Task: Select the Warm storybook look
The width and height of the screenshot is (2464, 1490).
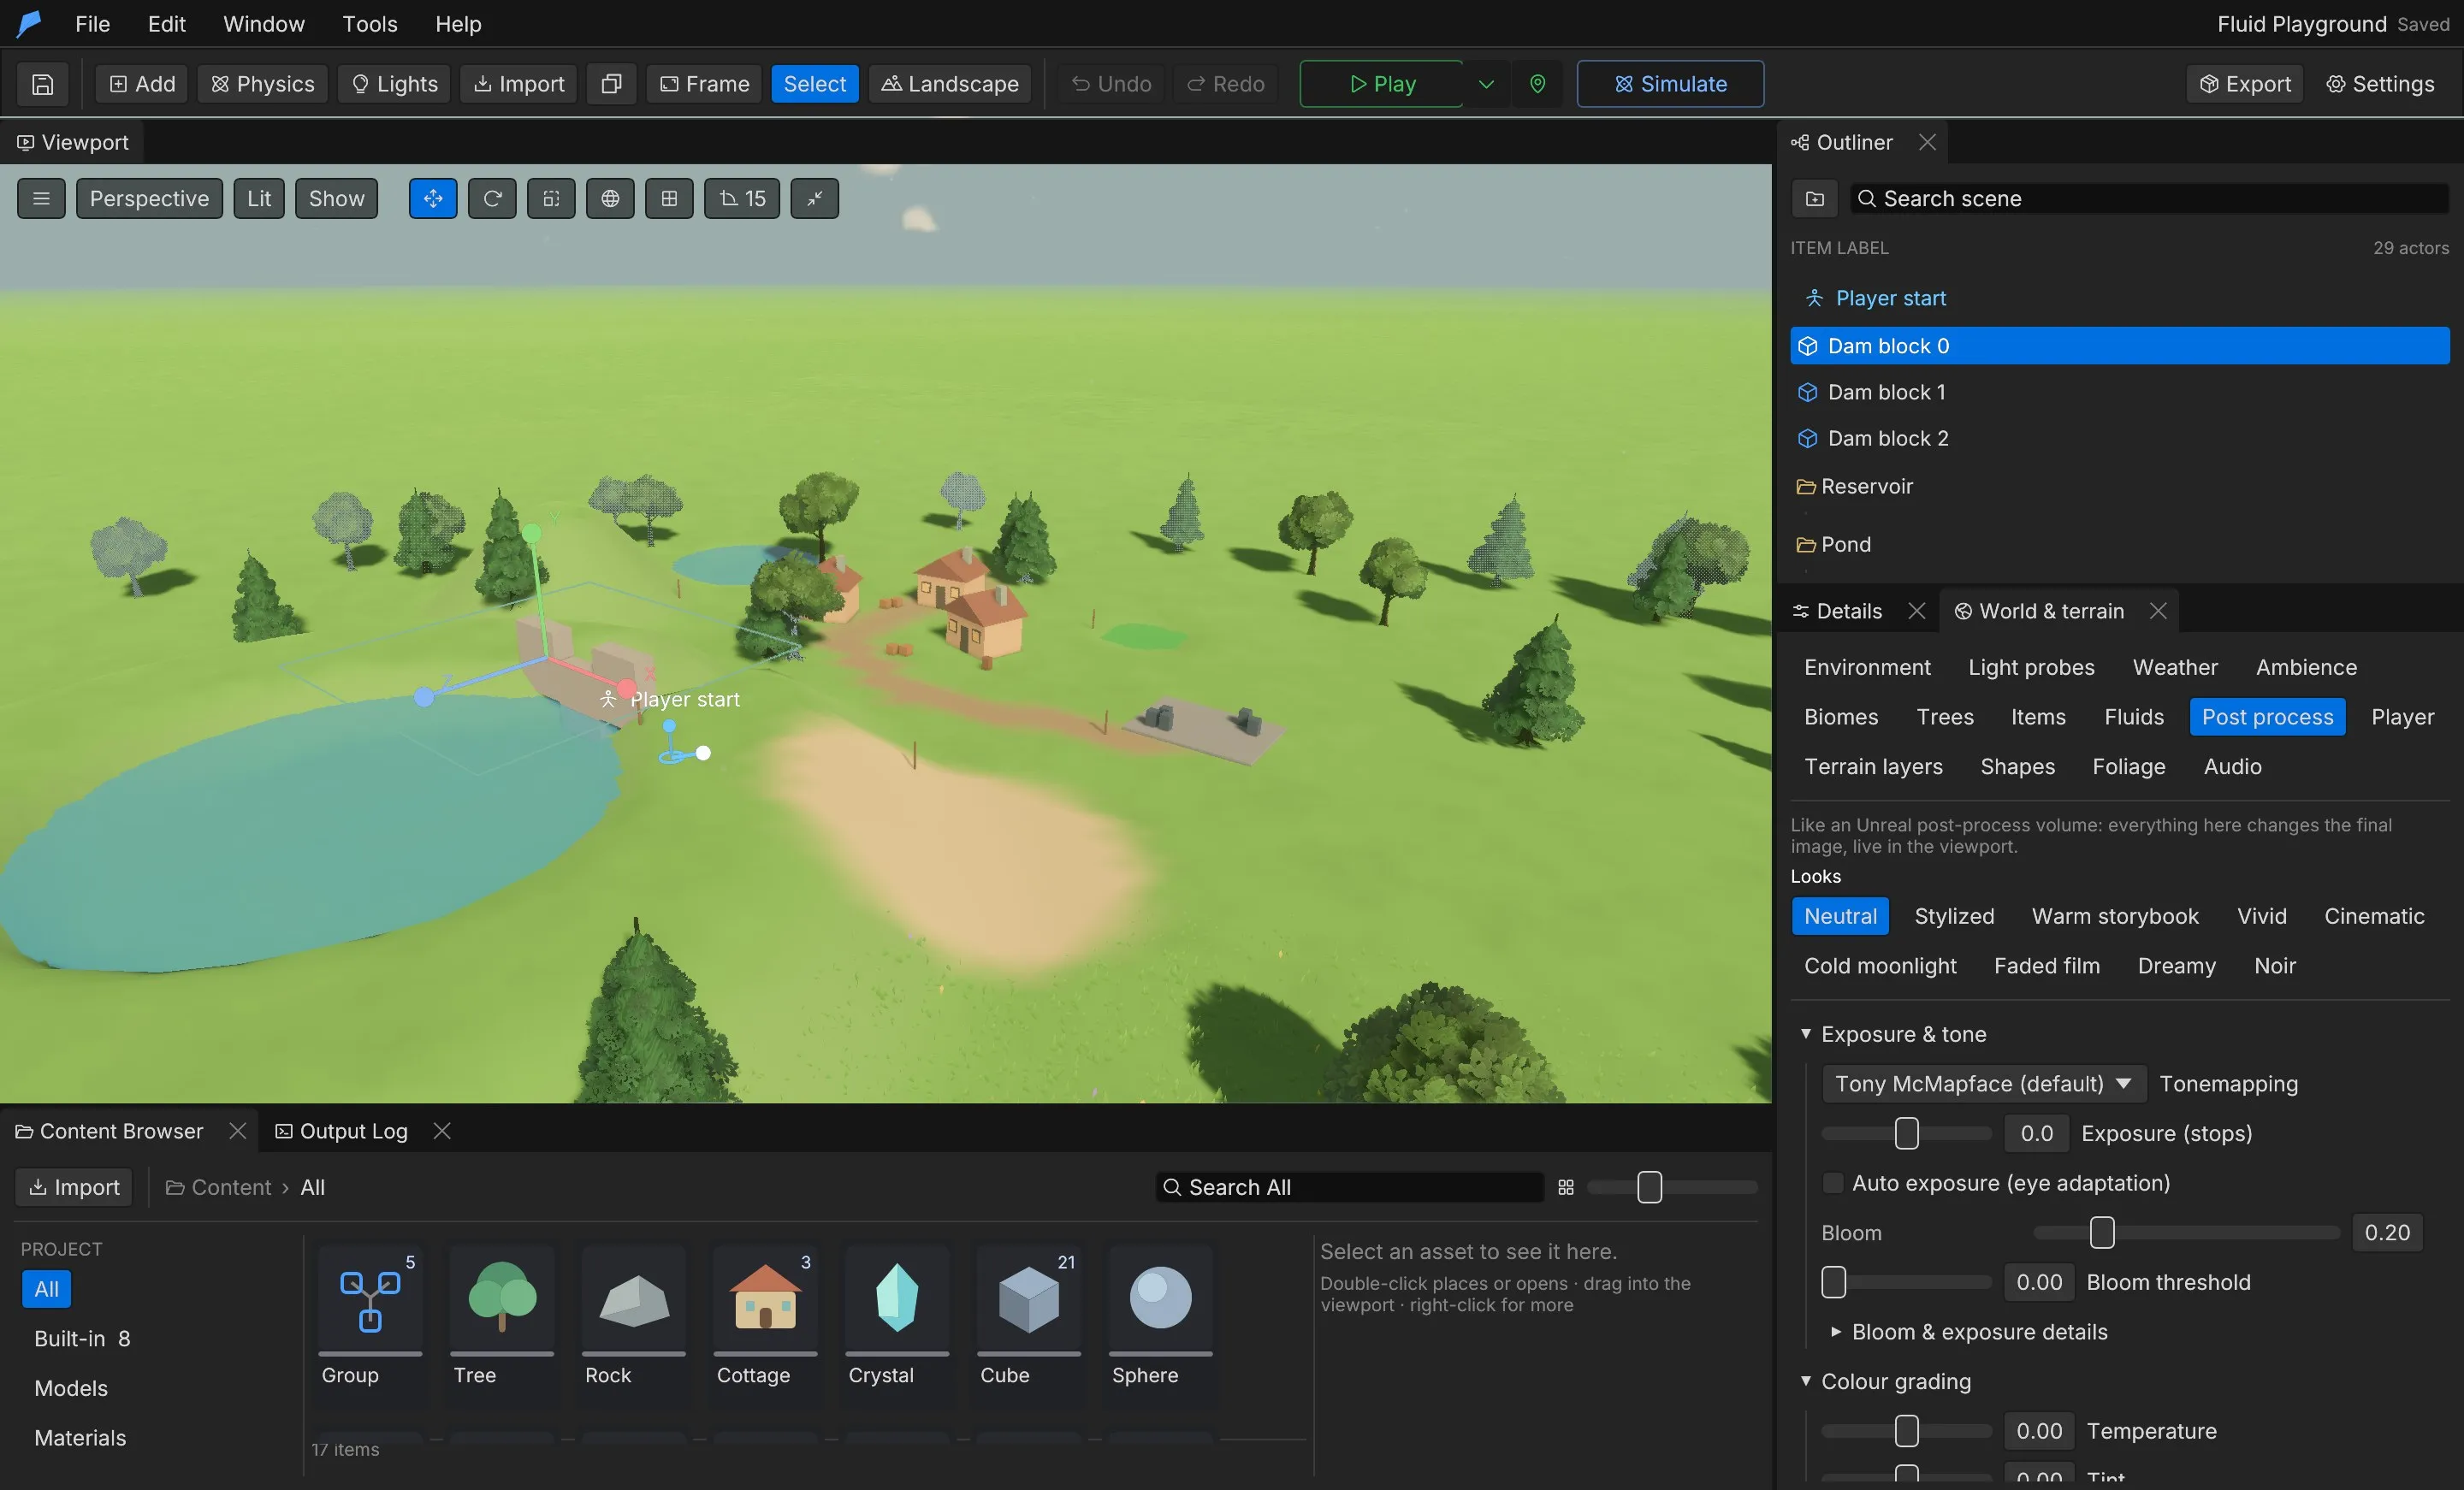Action: point(2115,916)
